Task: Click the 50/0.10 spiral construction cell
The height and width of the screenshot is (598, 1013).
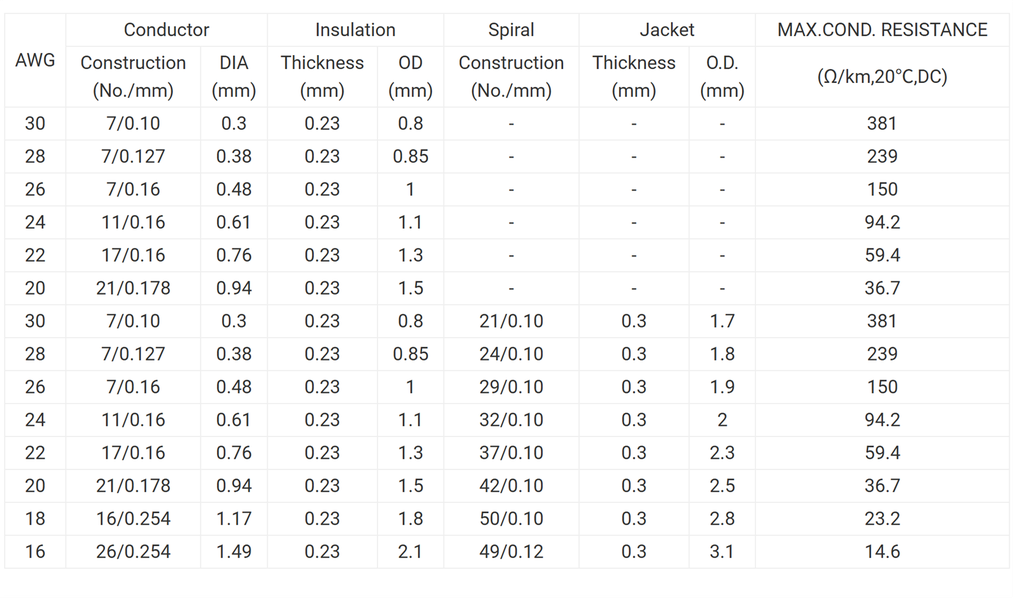Action: [511, 518]
